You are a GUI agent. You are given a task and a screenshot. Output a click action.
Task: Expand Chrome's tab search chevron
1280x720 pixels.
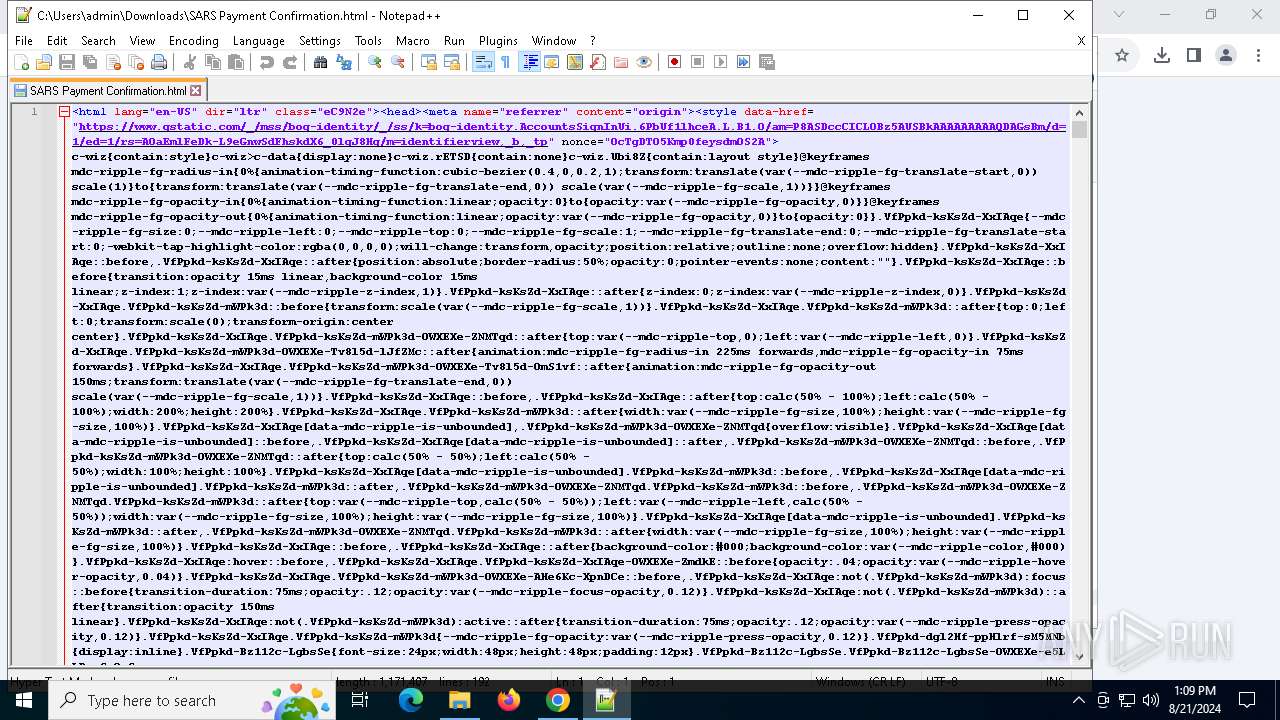pyautogui.click(x=1119, y=14)
